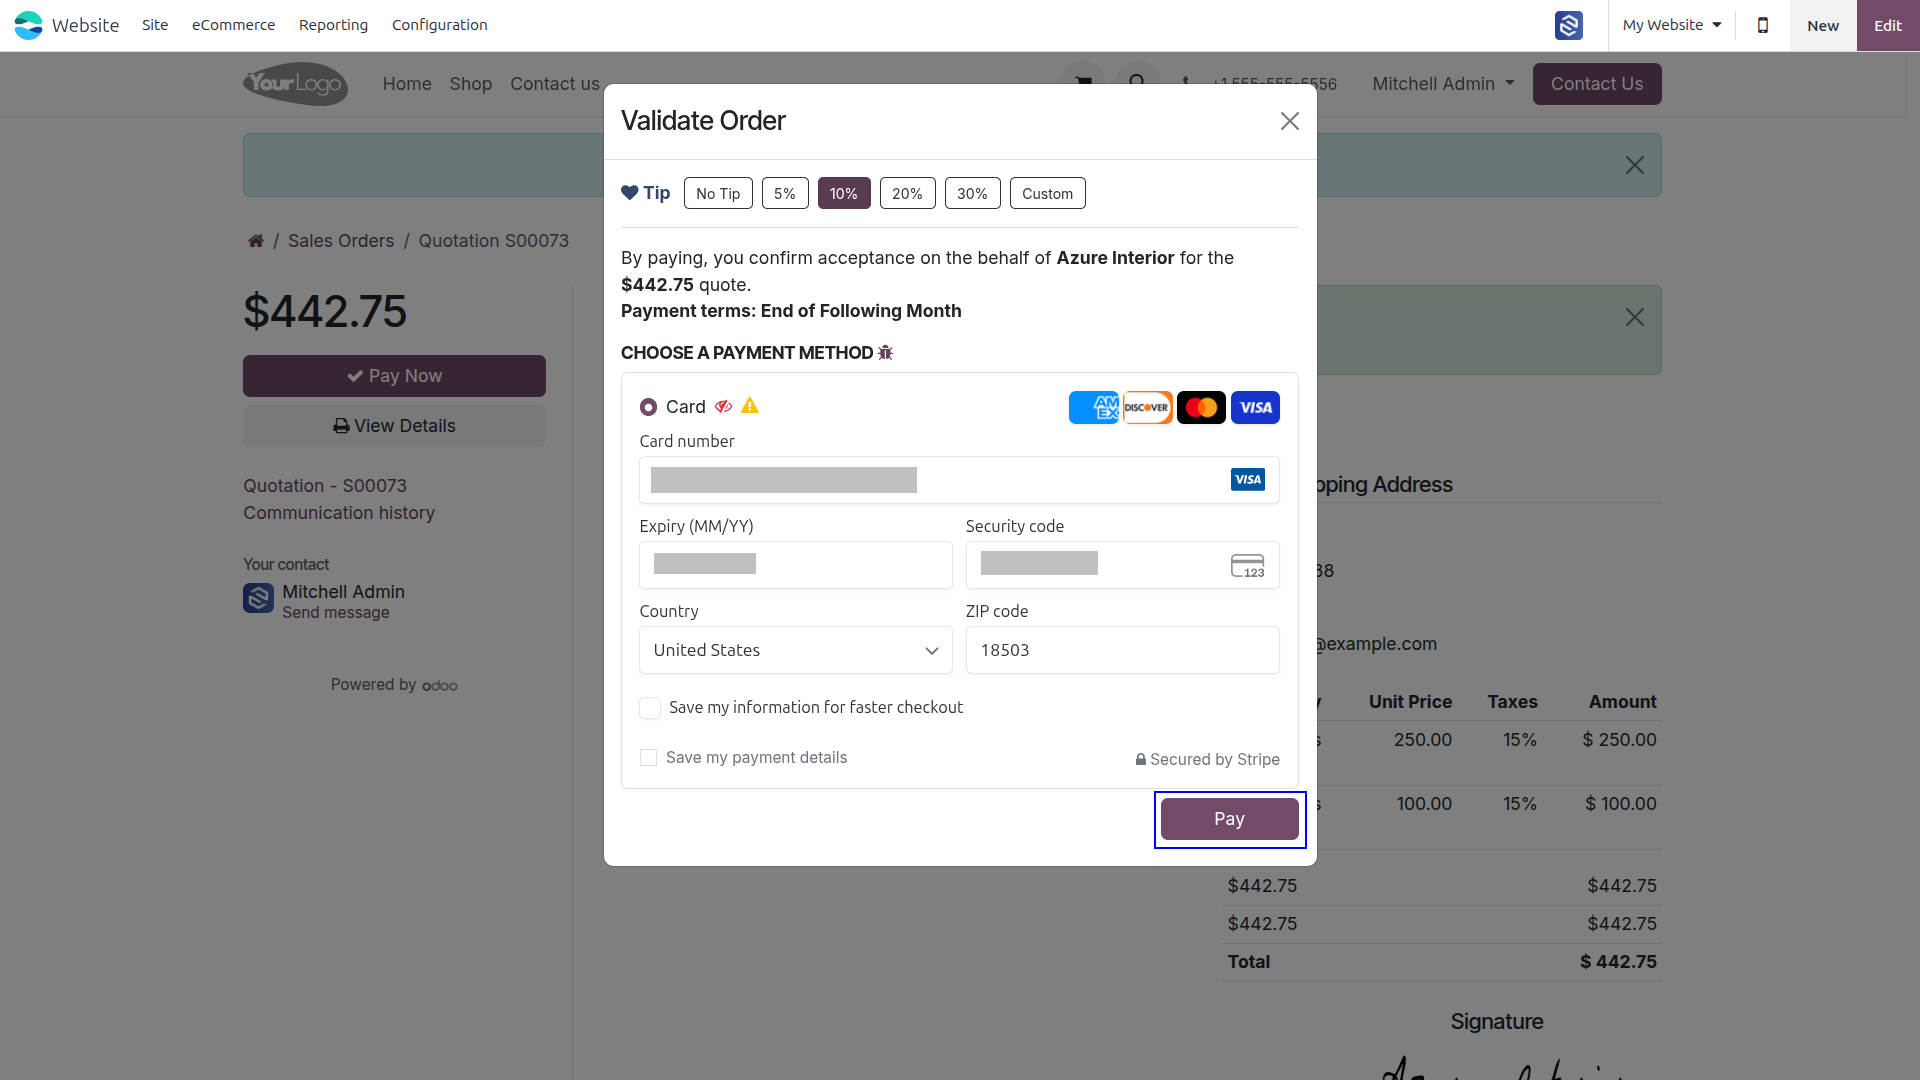Open My Website switcher dropdown
The image size is (1920, 1080).
(x=1671, y=25)
